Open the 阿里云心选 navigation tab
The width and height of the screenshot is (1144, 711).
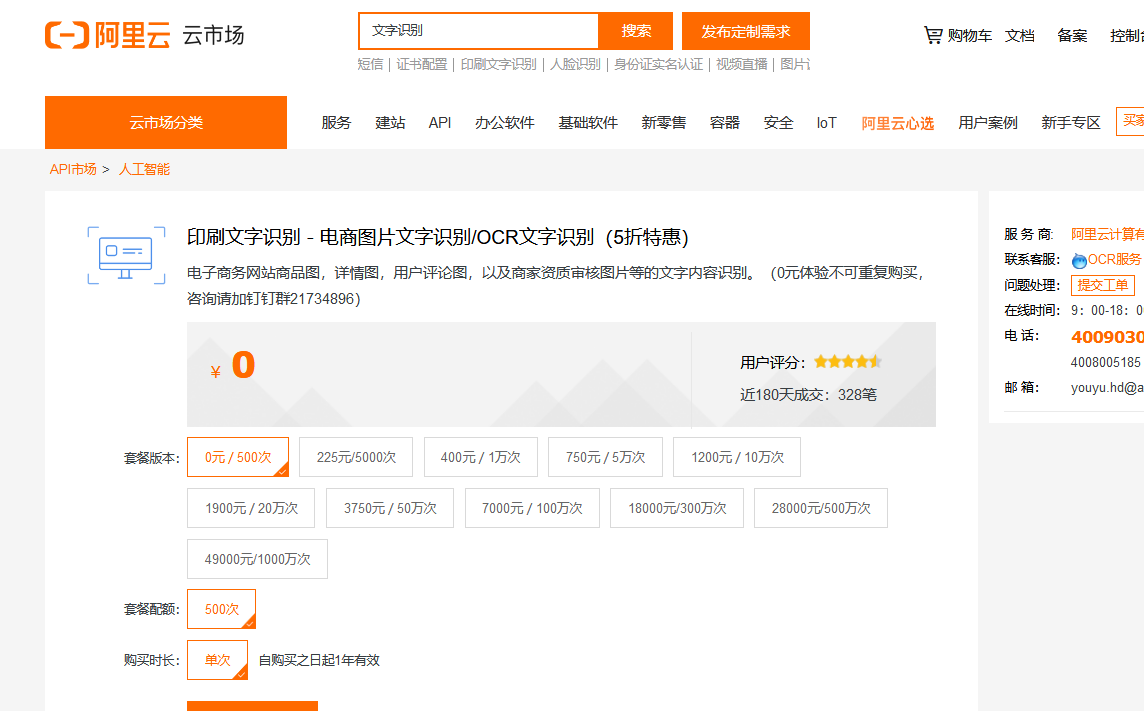897,123
